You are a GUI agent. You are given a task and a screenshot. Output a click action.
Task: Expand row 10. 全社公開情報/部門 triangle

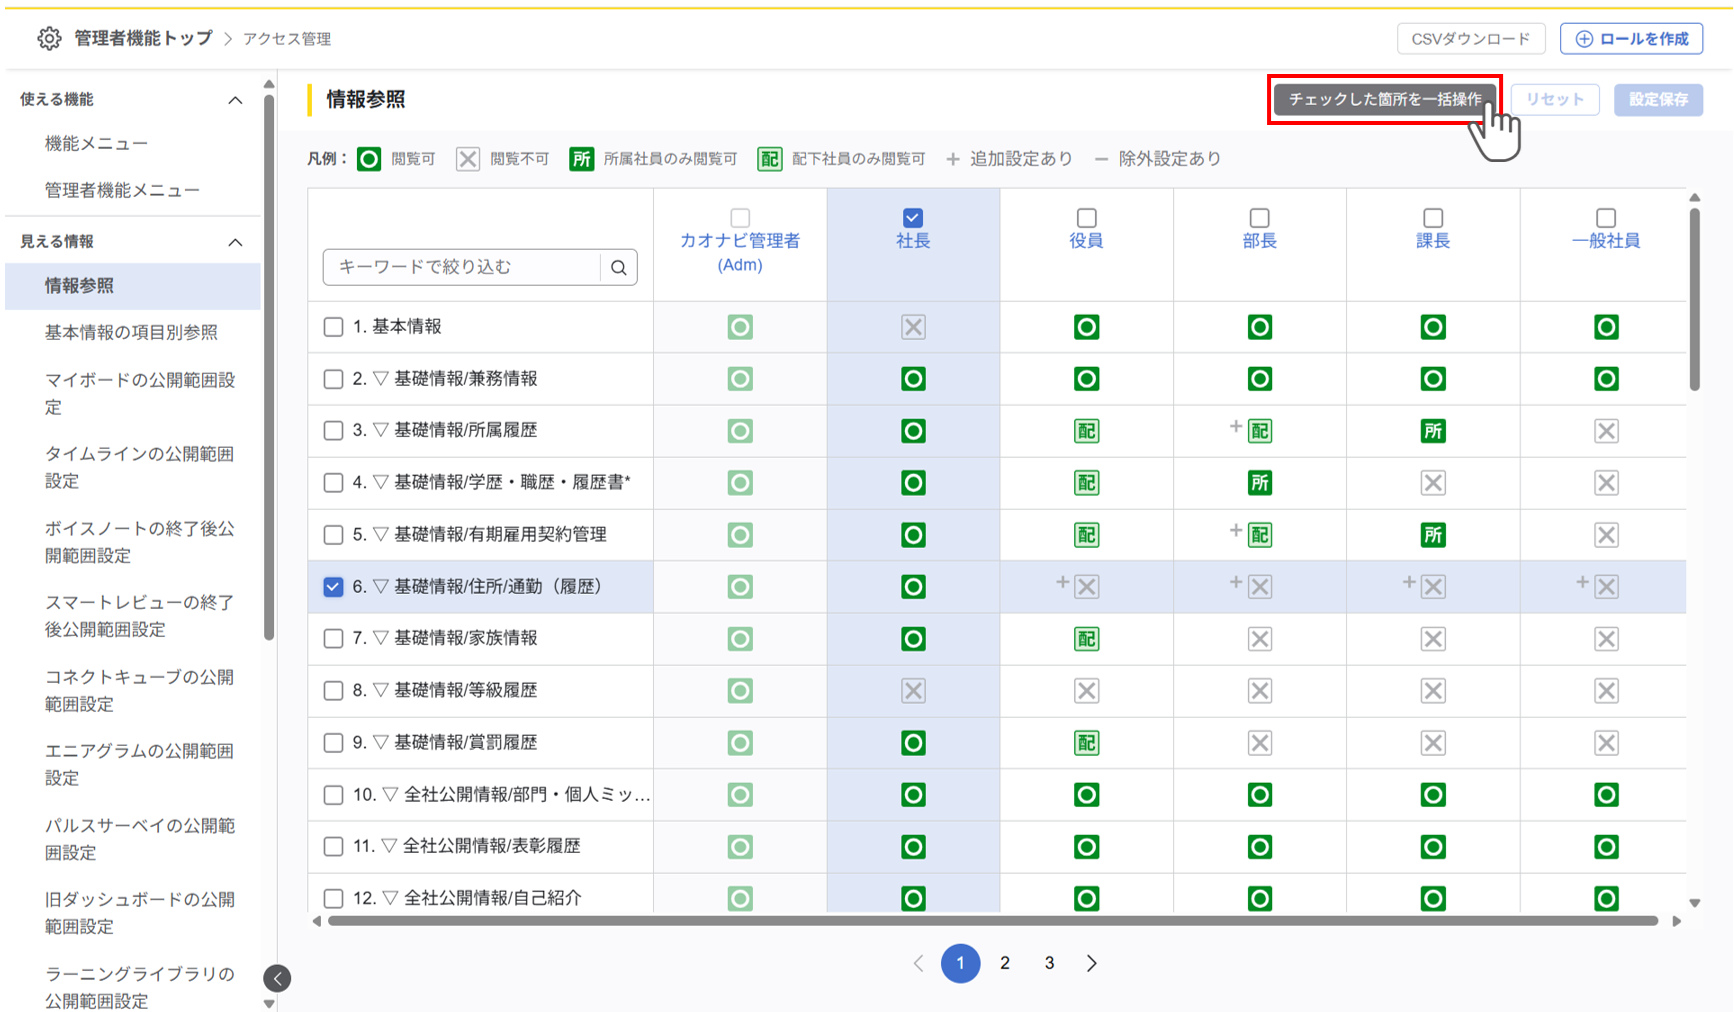[x=390, y=794]
